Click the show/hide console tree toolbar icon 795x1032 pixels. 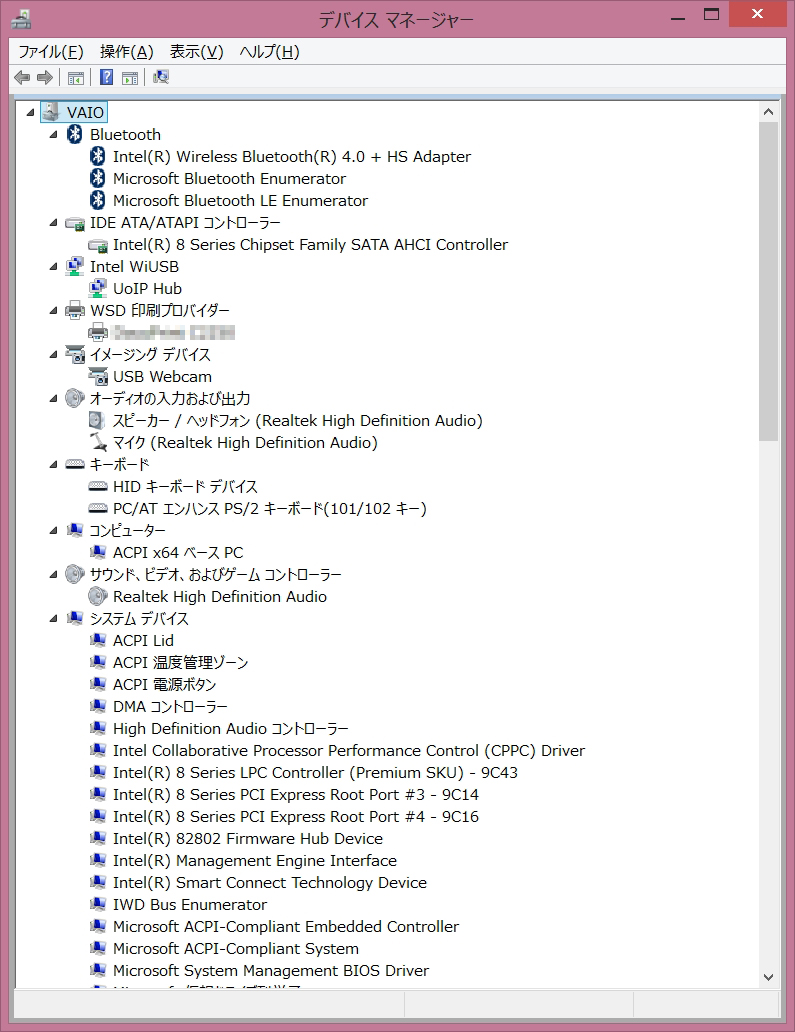[76, 78]
